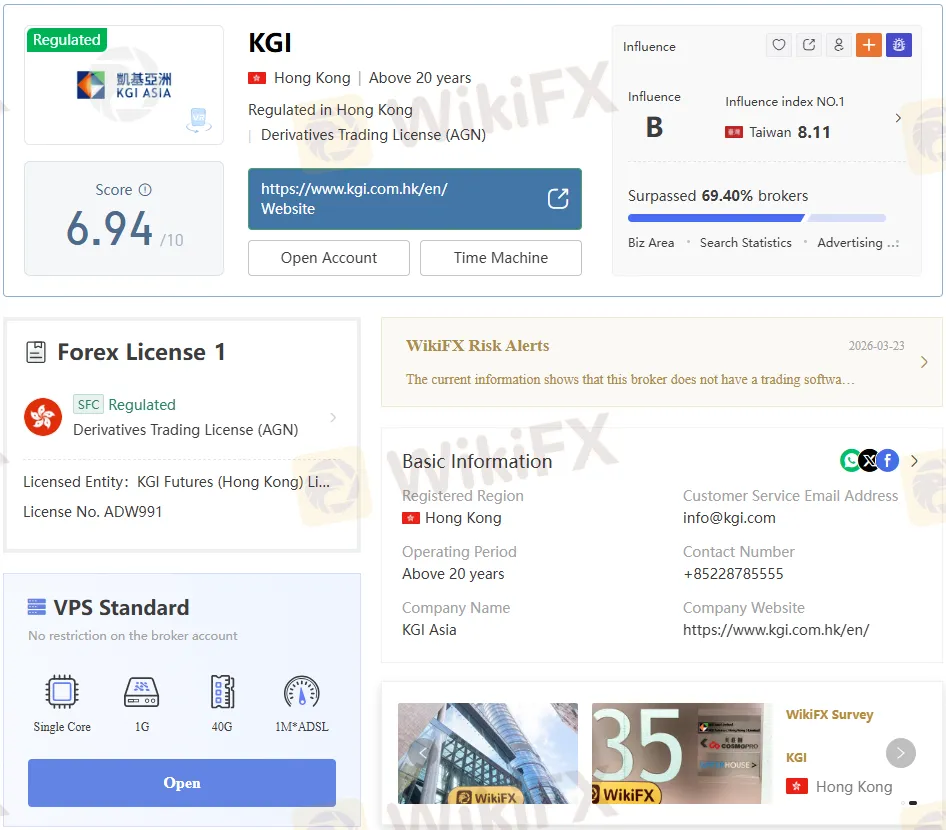Click the risk alert message text

click(x=630, y=379)
